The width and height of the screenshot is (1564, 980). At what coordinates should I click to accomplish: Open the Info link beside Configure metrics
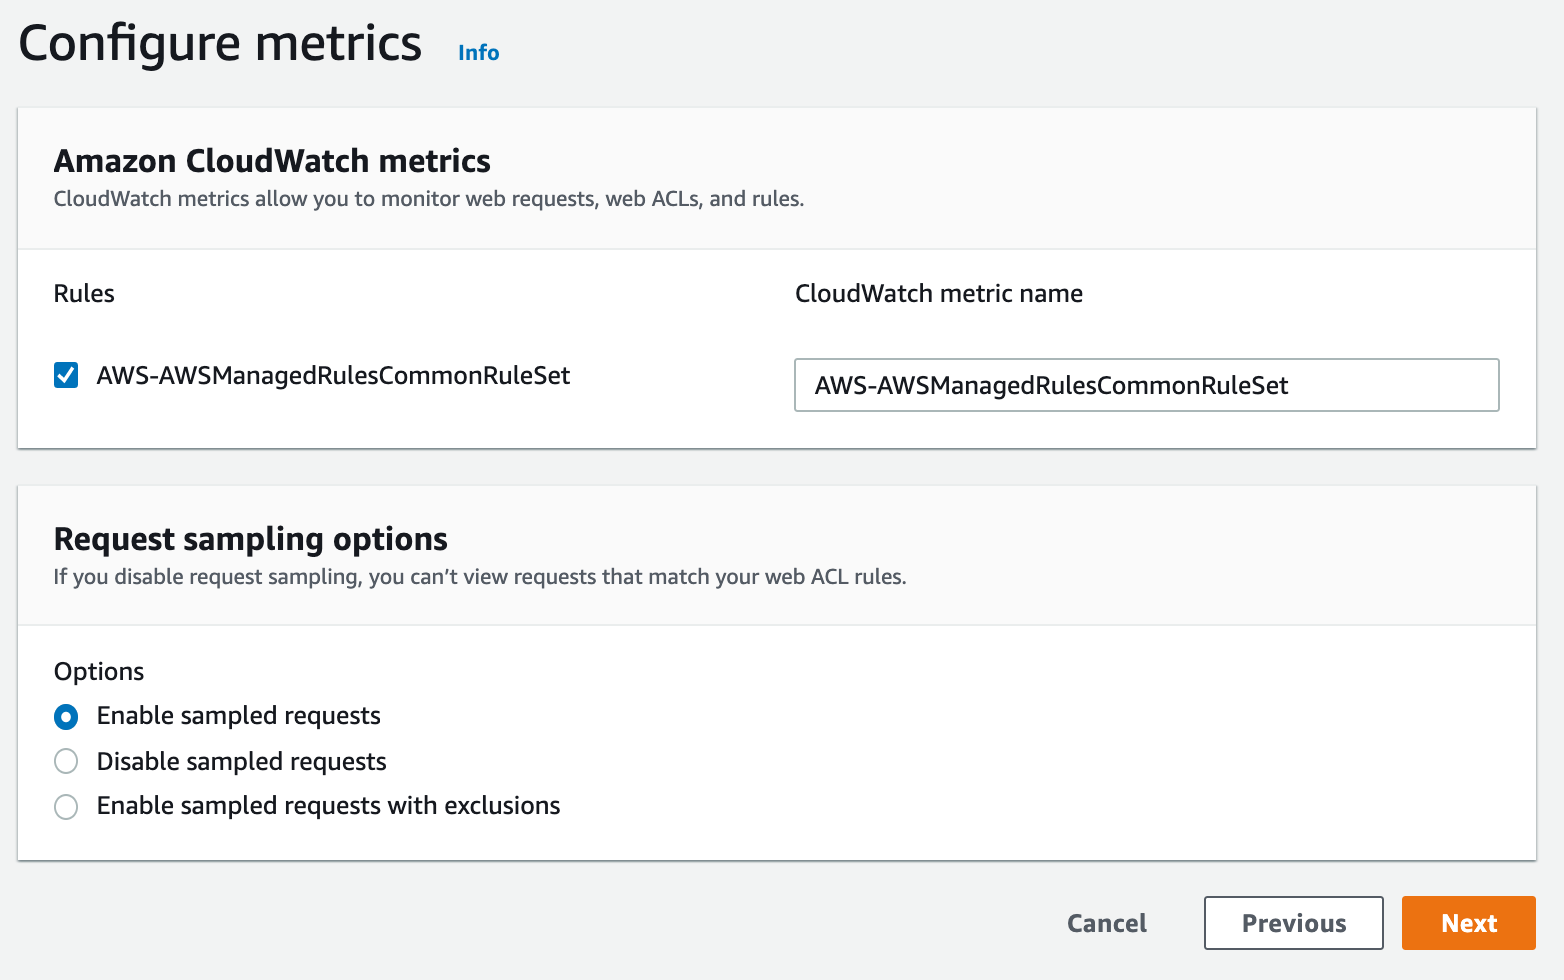coord(478,53)
